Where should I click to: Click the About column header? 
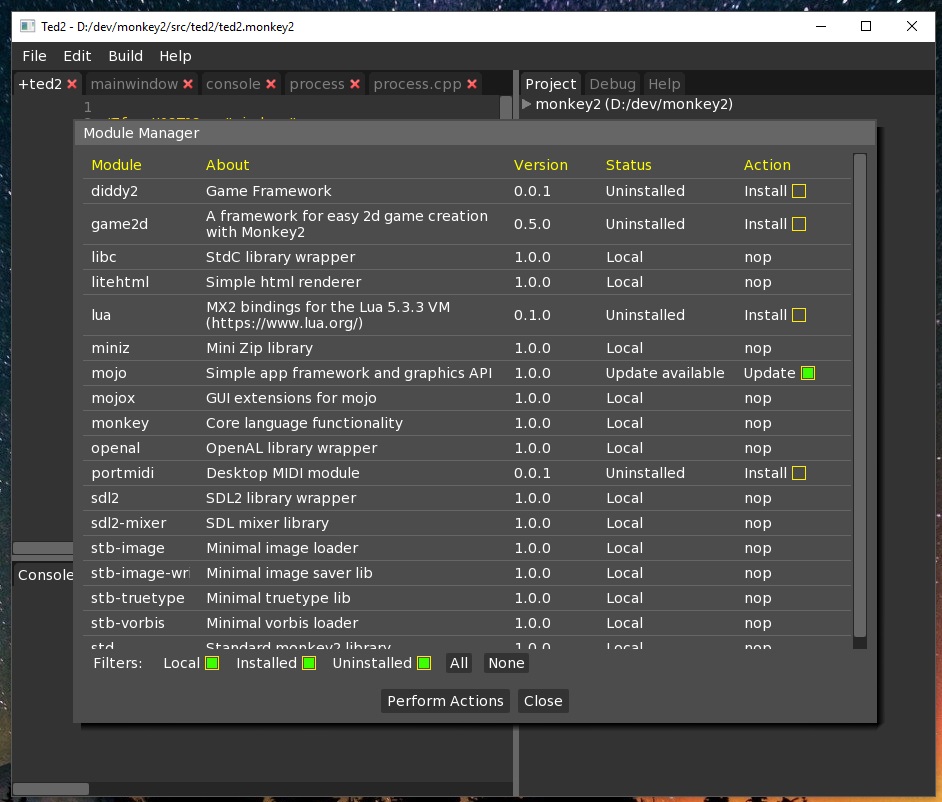point(227,165)
